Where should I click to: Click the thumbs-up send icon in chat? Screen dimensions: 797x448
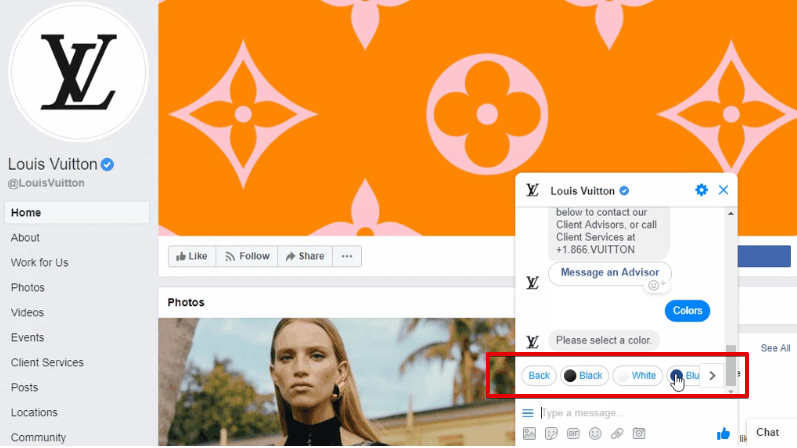coord(723,434)
